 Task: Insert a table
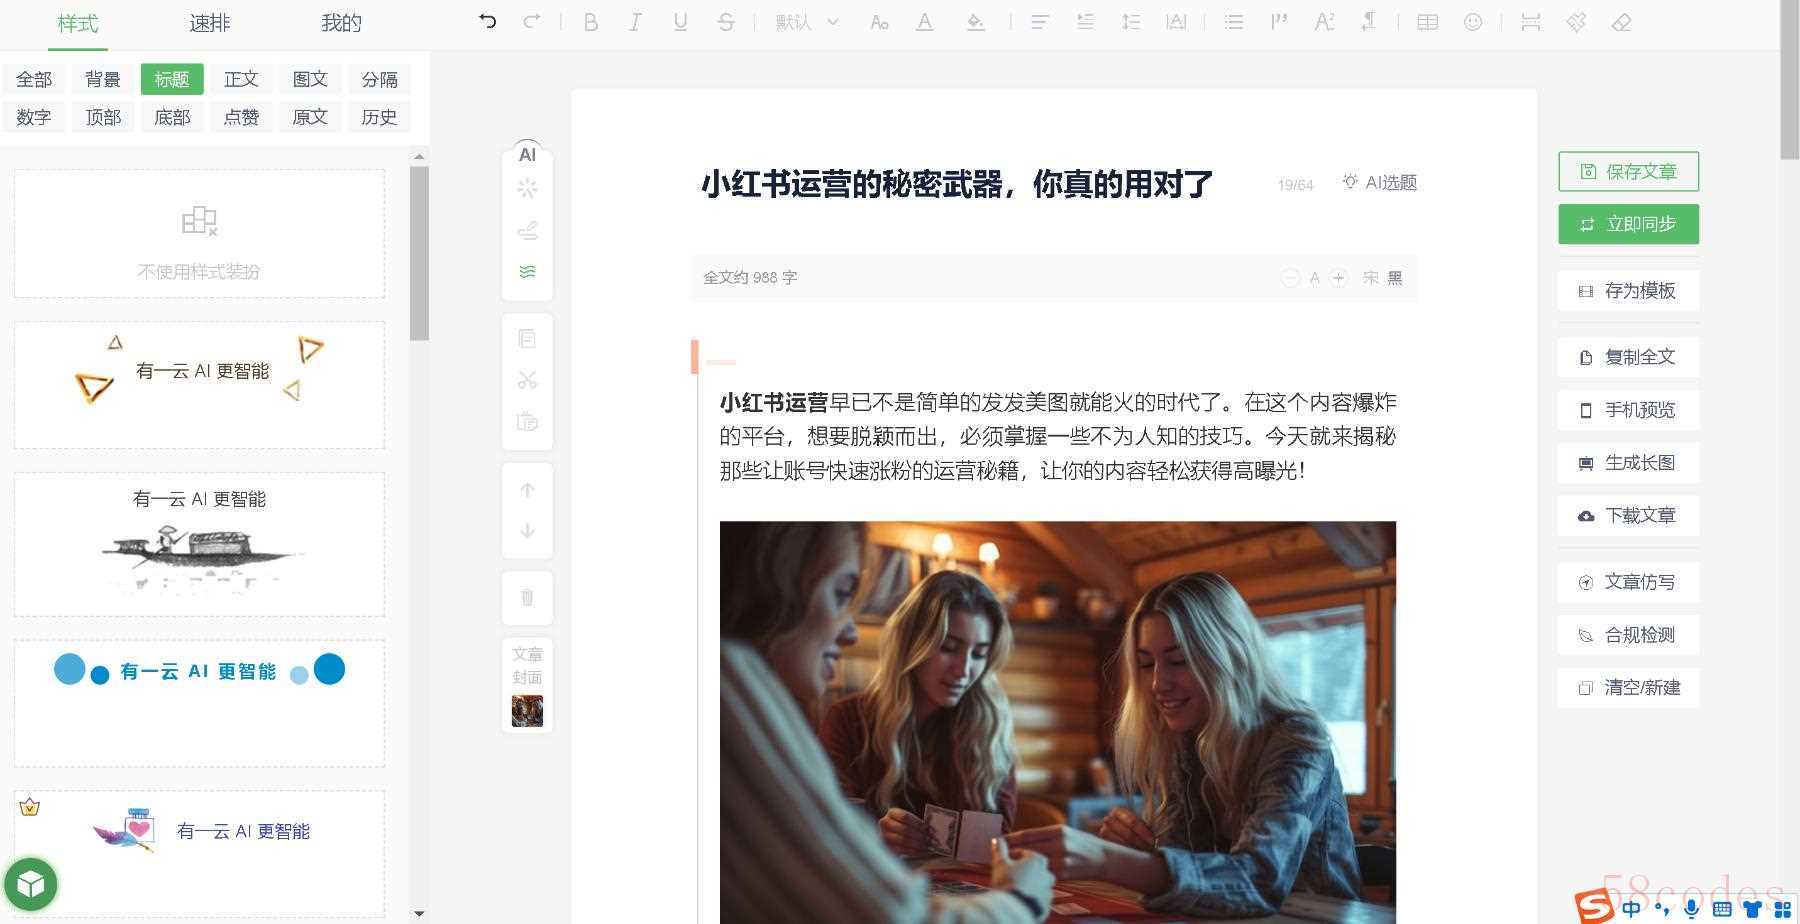1428,22
